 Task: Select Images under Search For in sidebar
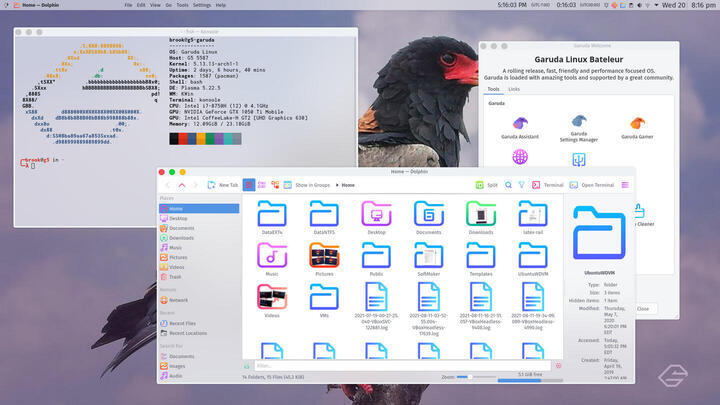199,366
